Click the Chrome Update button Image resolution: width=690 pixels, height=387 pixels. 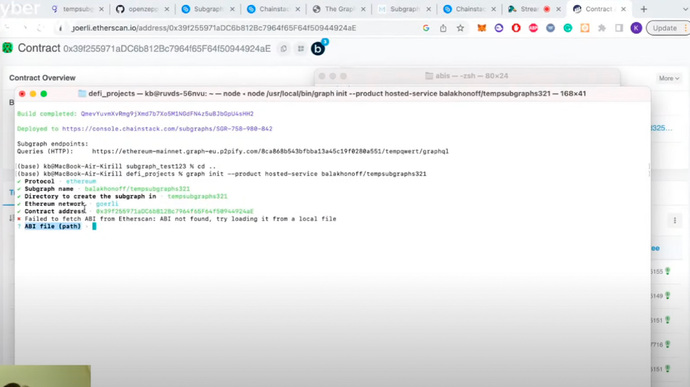point(664,28)
